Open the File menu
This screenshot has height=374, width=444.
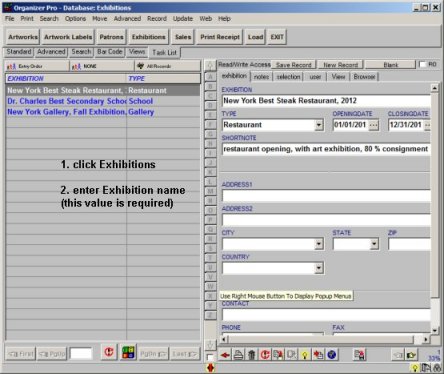tap(10, 19)
